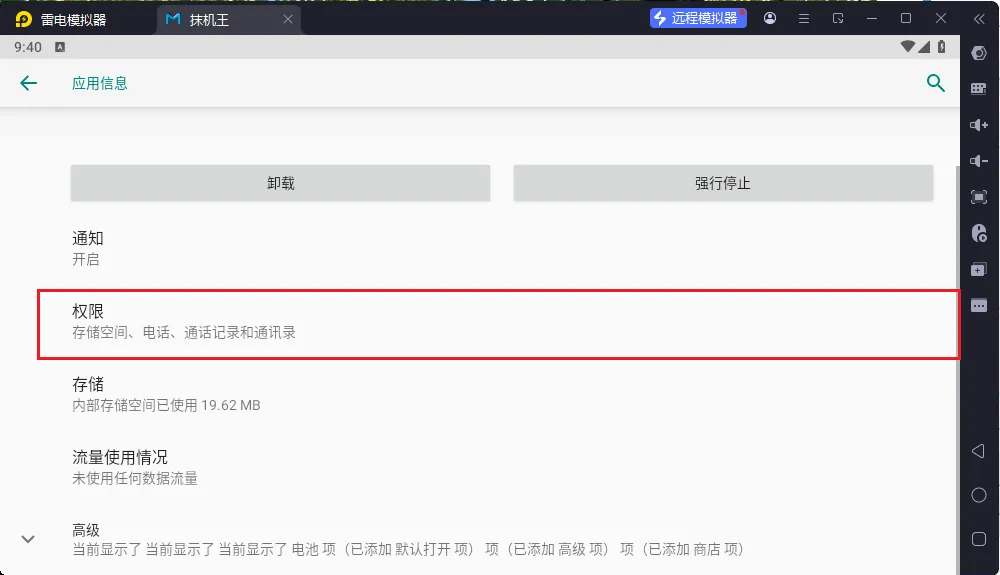
Task: Click the 强行停止 force stop button
Action: coord(723,184)
